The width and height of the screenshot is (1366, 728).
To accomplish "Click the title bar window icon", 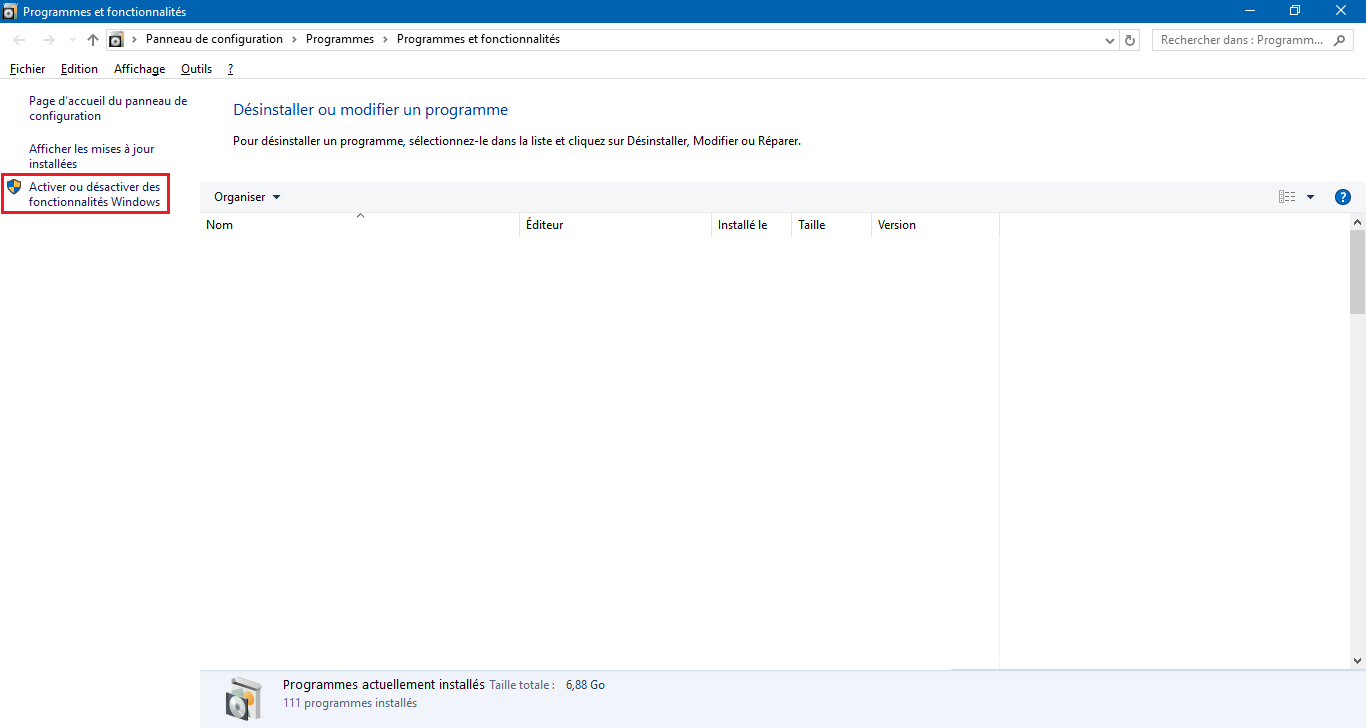I will click(10, 11).
